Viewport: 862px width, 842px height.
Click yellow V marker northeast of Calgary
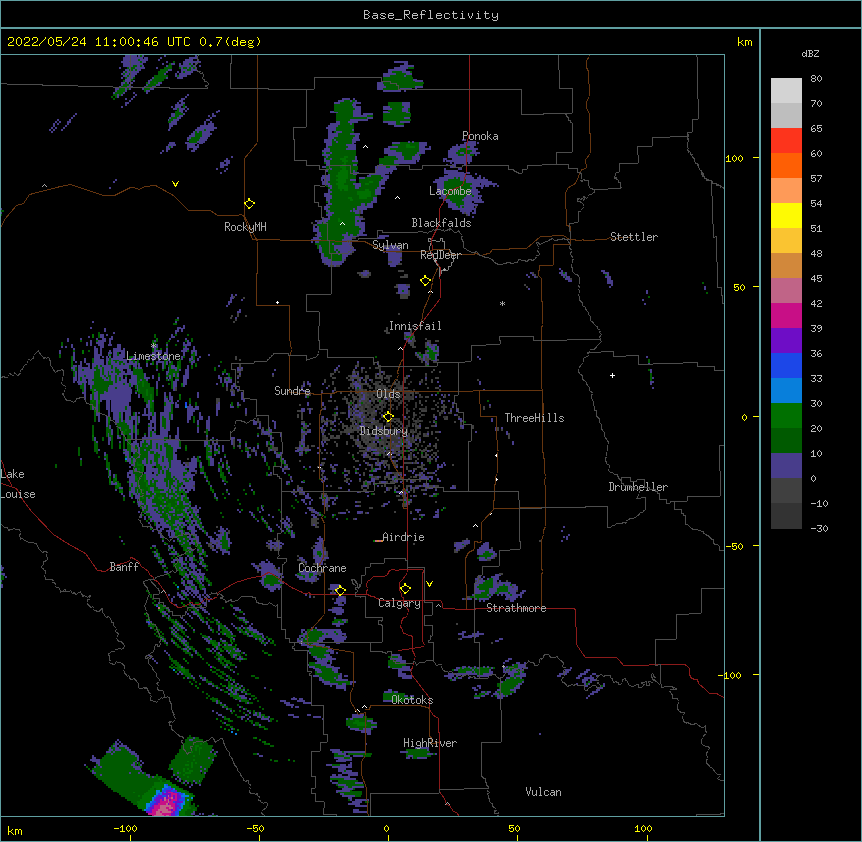[429, 584]
